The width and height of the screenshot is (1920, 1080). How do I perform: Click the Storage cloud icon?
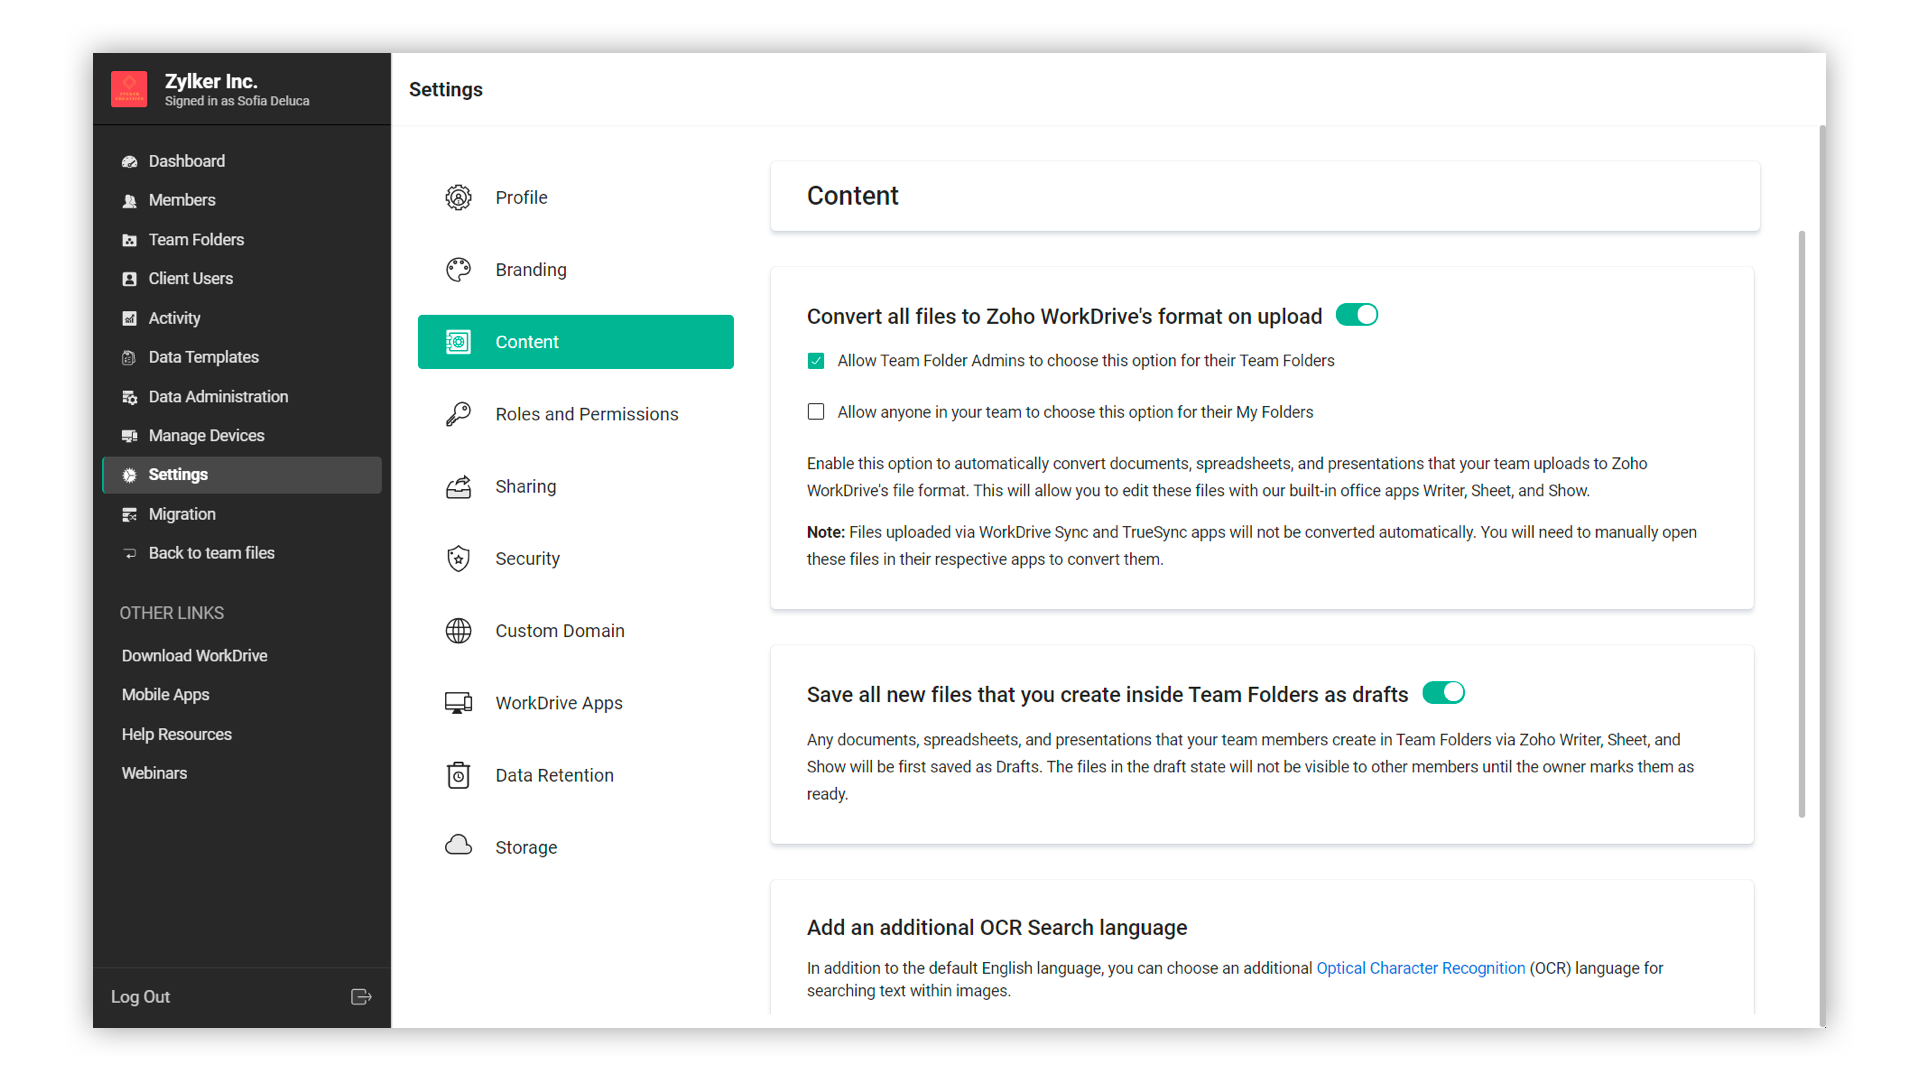coord(458,846)
